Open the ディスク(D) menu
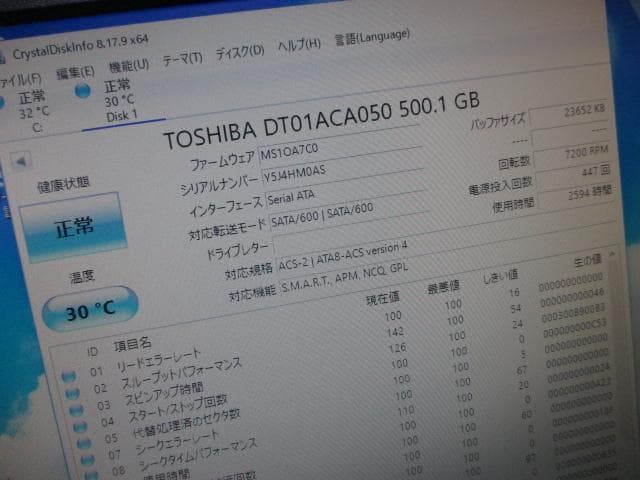 coord(240,51)
